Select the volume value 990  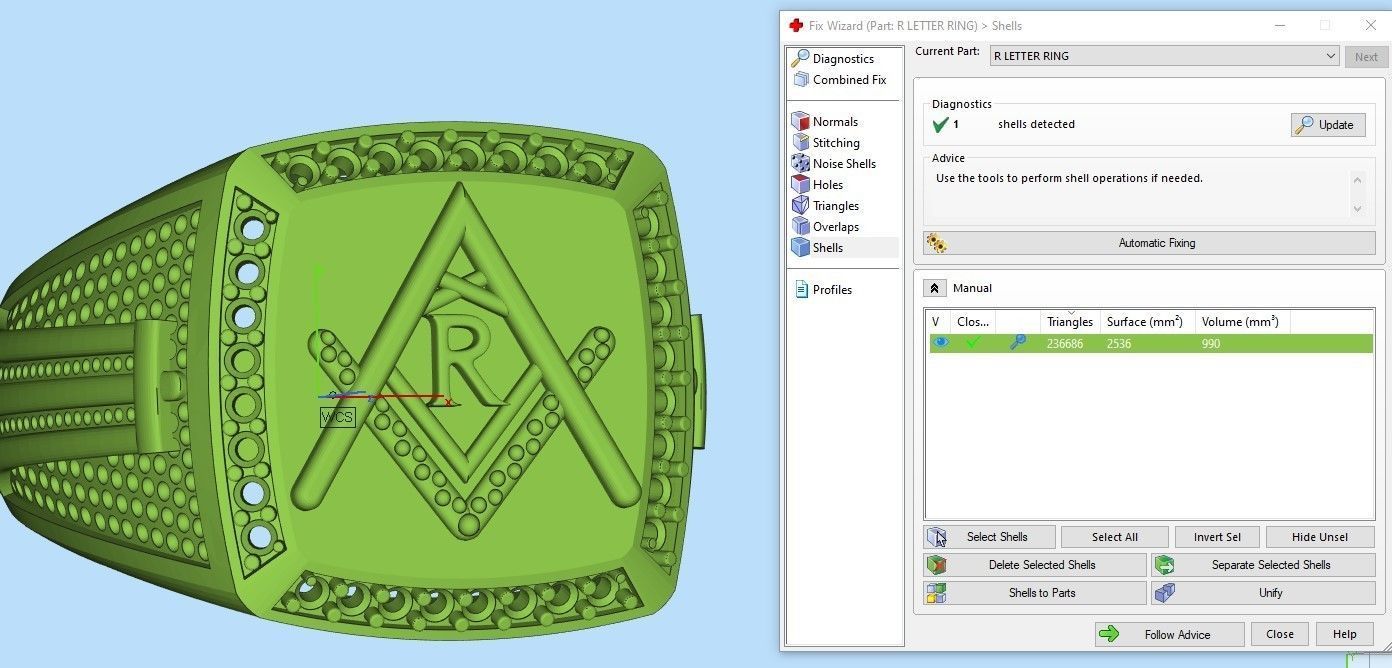pos(1211,344)
